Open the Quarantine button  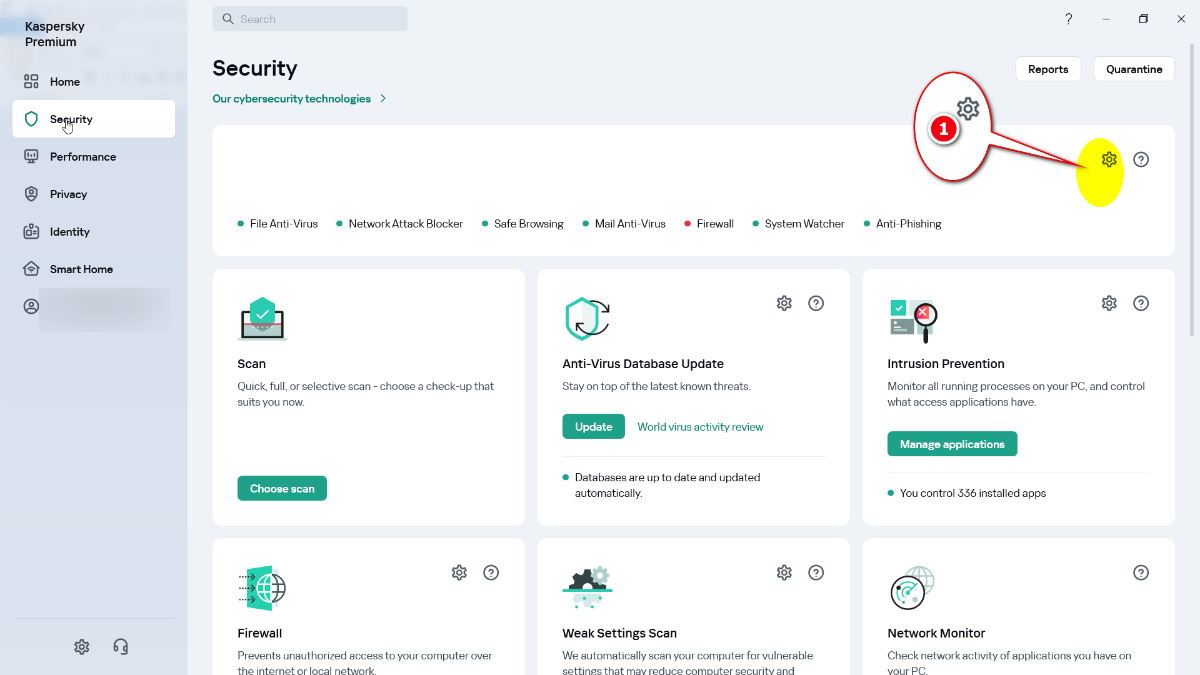pos(1134,69)
